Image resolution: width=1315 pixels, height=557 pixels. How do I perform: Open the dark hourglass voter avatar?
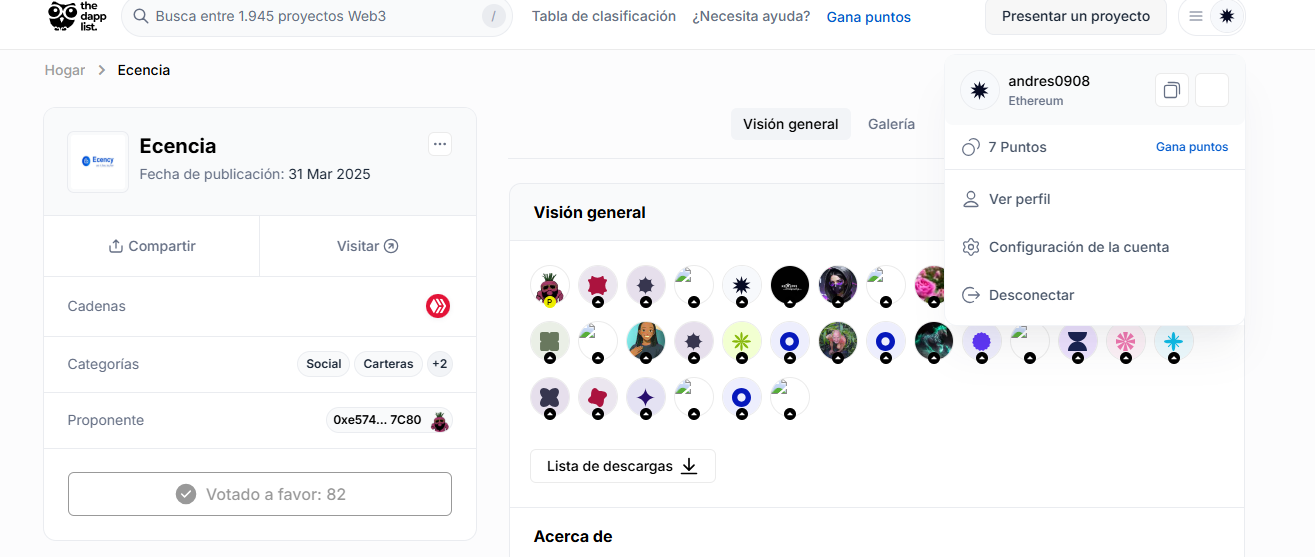1078,343
